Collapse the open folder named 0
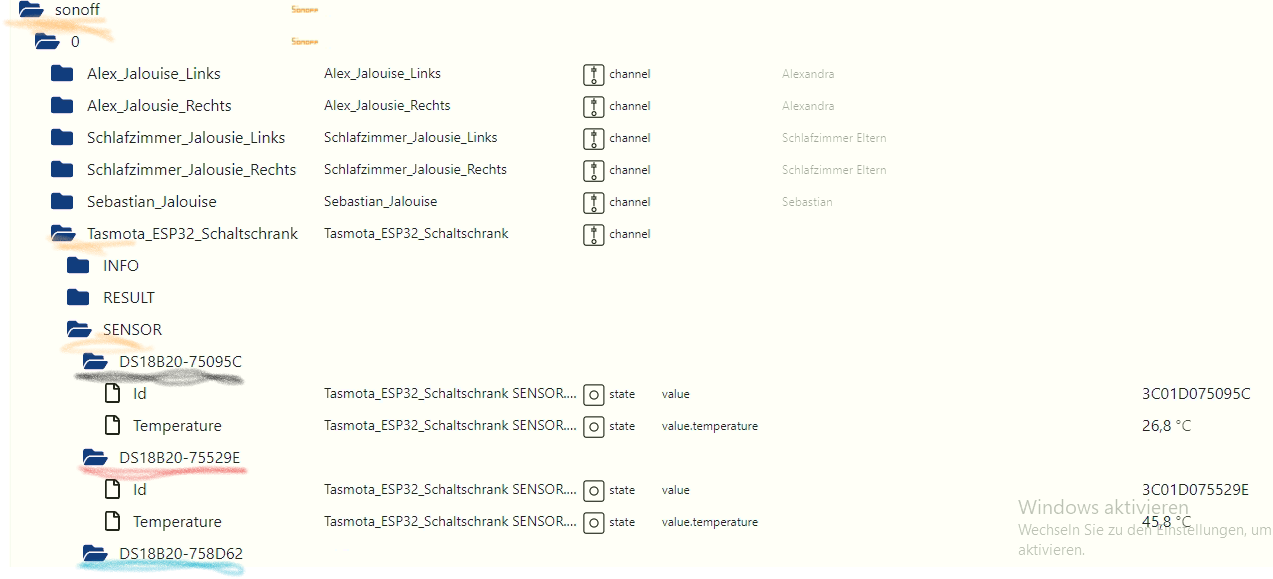The height and width of the screenshot is (579, 1273). click(x=47, y=42)
